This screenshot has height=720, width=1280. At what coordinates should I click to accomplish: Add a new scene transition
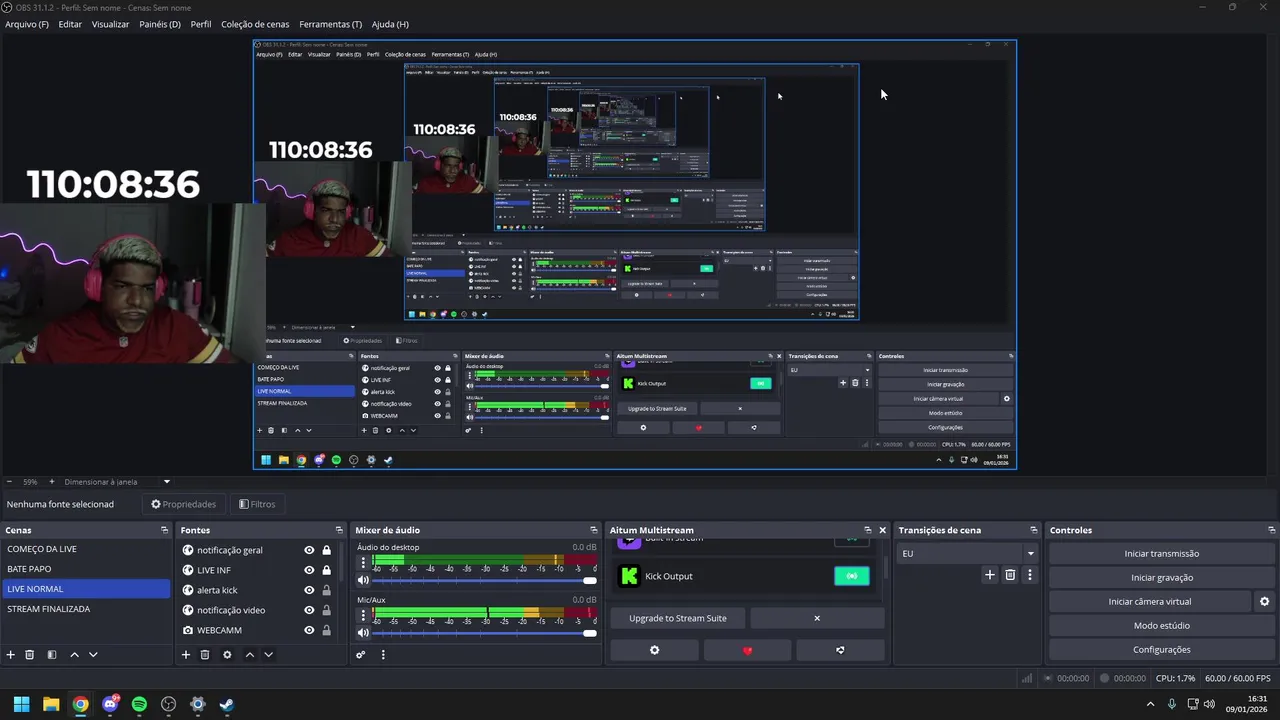pos(990,575)
